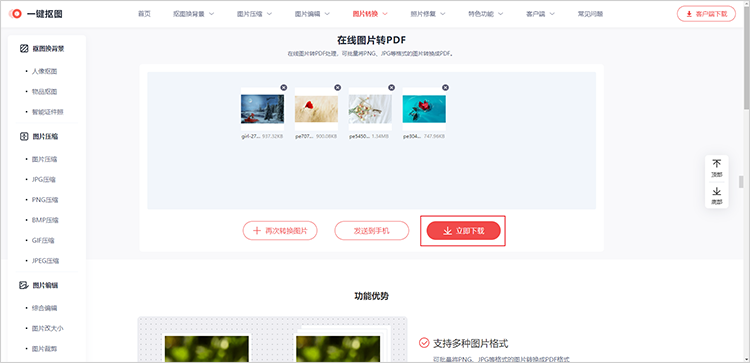
Task: Select the snowy night scene thumbnail
Action: (263, 109)
